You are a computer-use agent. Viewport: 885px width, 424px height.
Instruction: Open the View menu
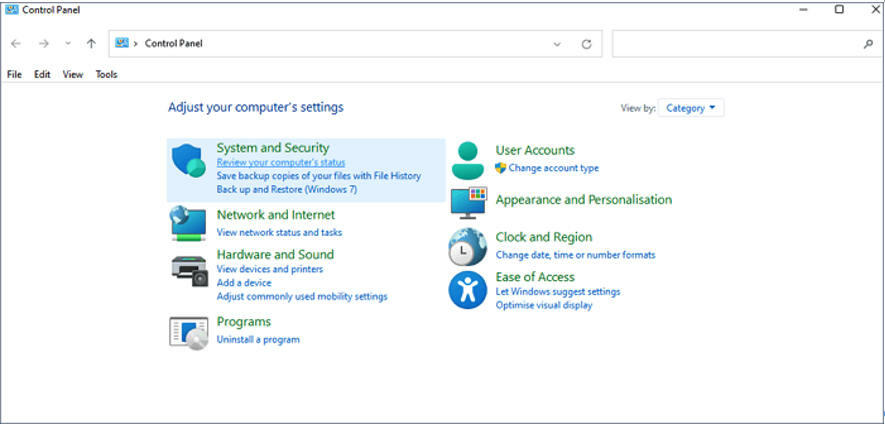point(73,74)
